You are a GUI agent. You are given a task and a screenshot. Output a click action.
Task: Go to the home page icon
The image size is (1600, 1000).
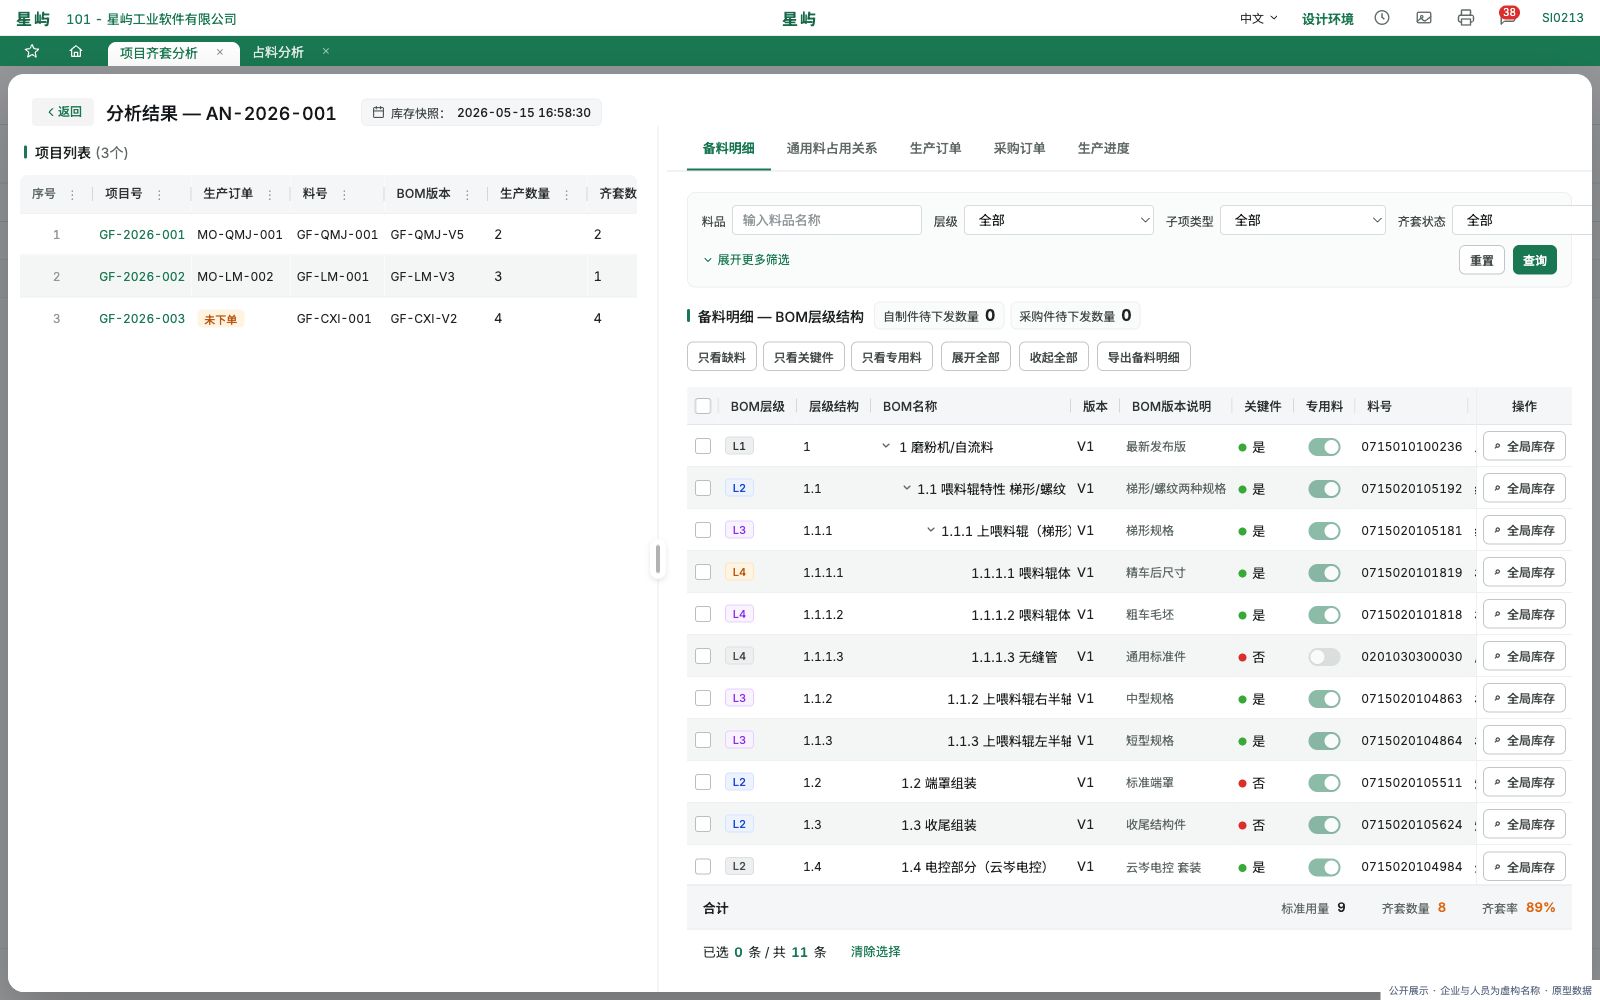[x=76, y=52]
